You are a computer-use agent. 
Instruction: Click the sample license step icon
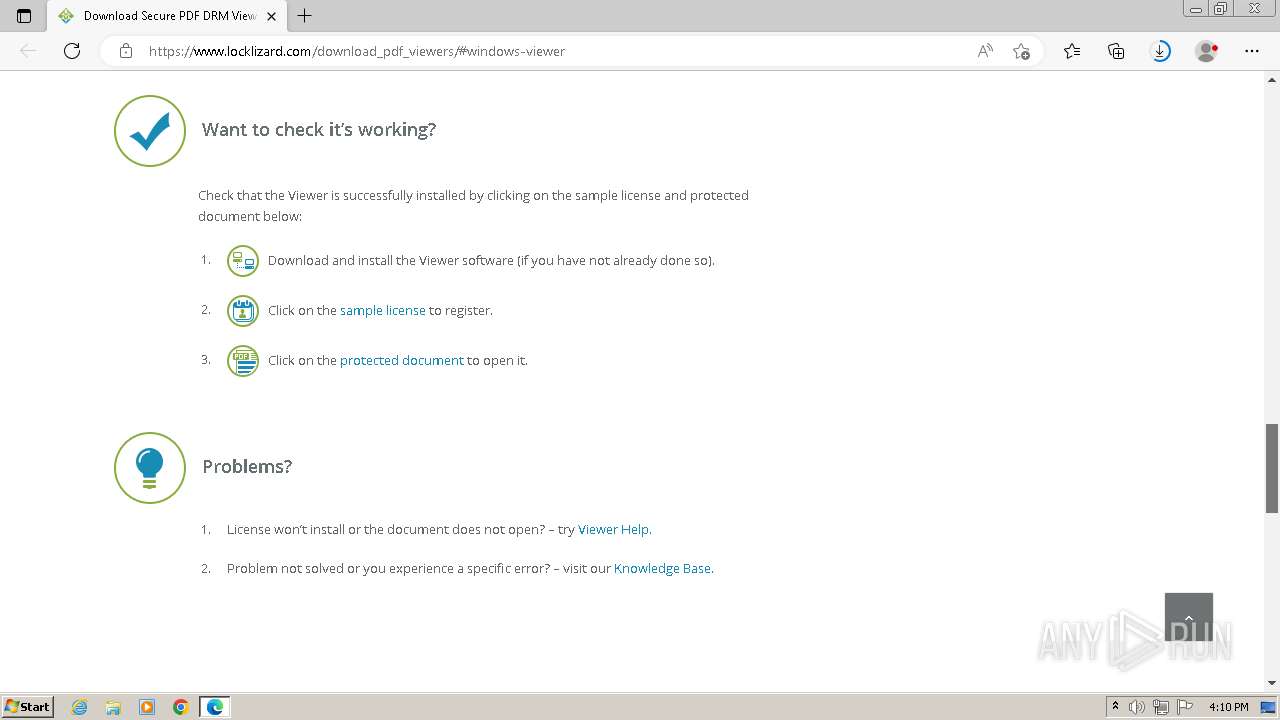pos(243,311)
